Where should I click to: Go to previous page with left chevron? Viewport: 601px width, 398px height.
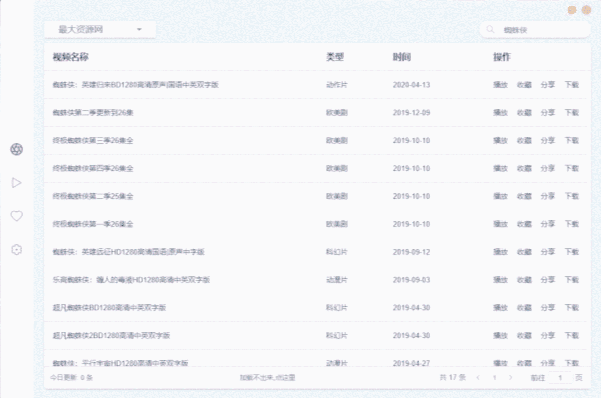point(478,378)
